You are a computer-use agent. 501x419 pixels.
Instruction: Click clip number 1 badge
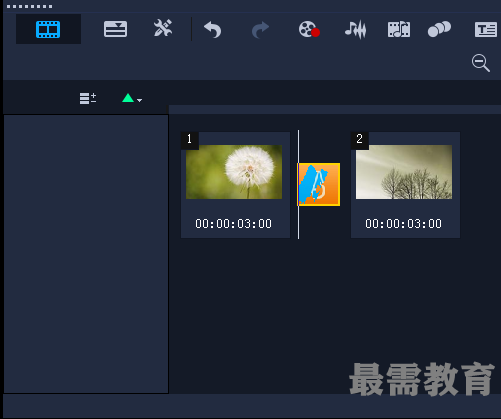[190, 139]
